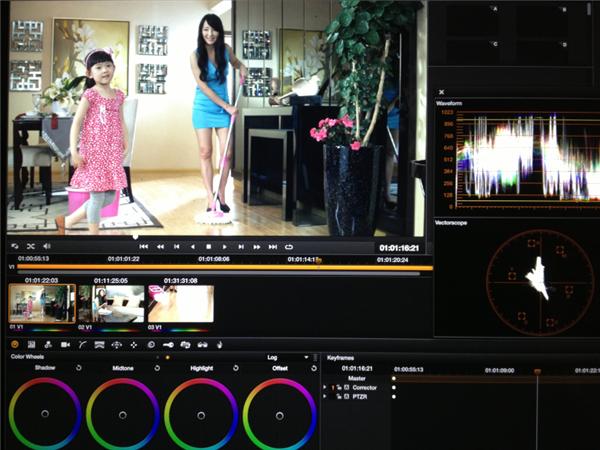Click the viewer scrubber position handle
The width and height of the screenshot is (600, 450).
[135, 237]
